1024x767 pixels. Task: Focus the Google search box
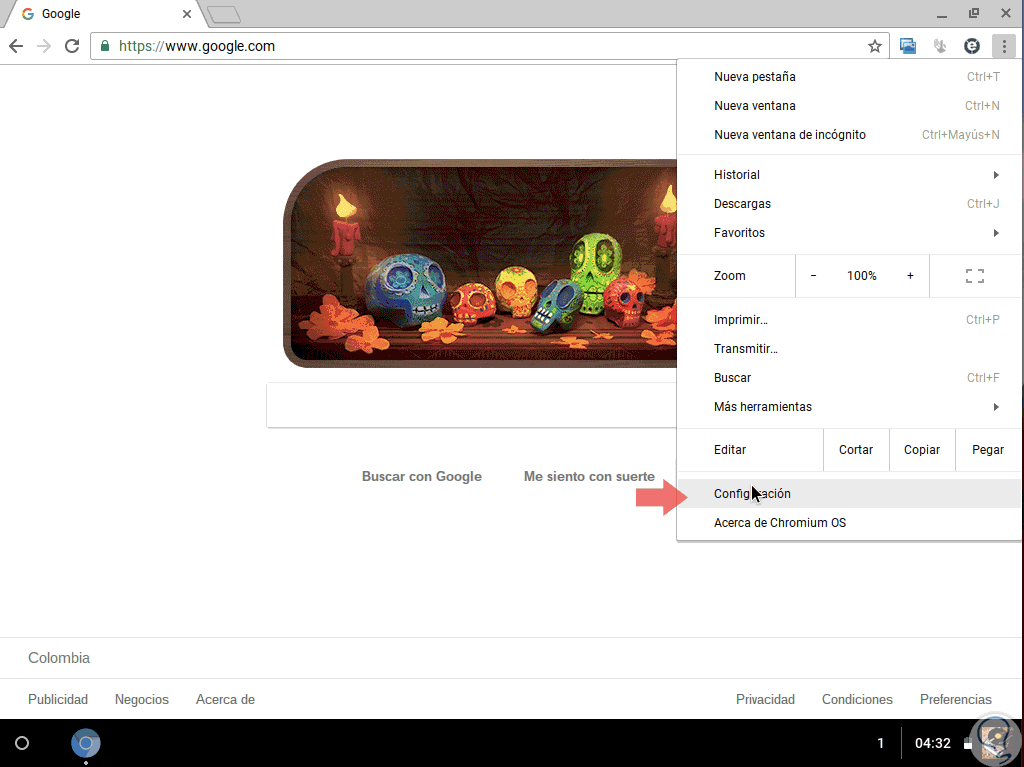coord(472,405)
